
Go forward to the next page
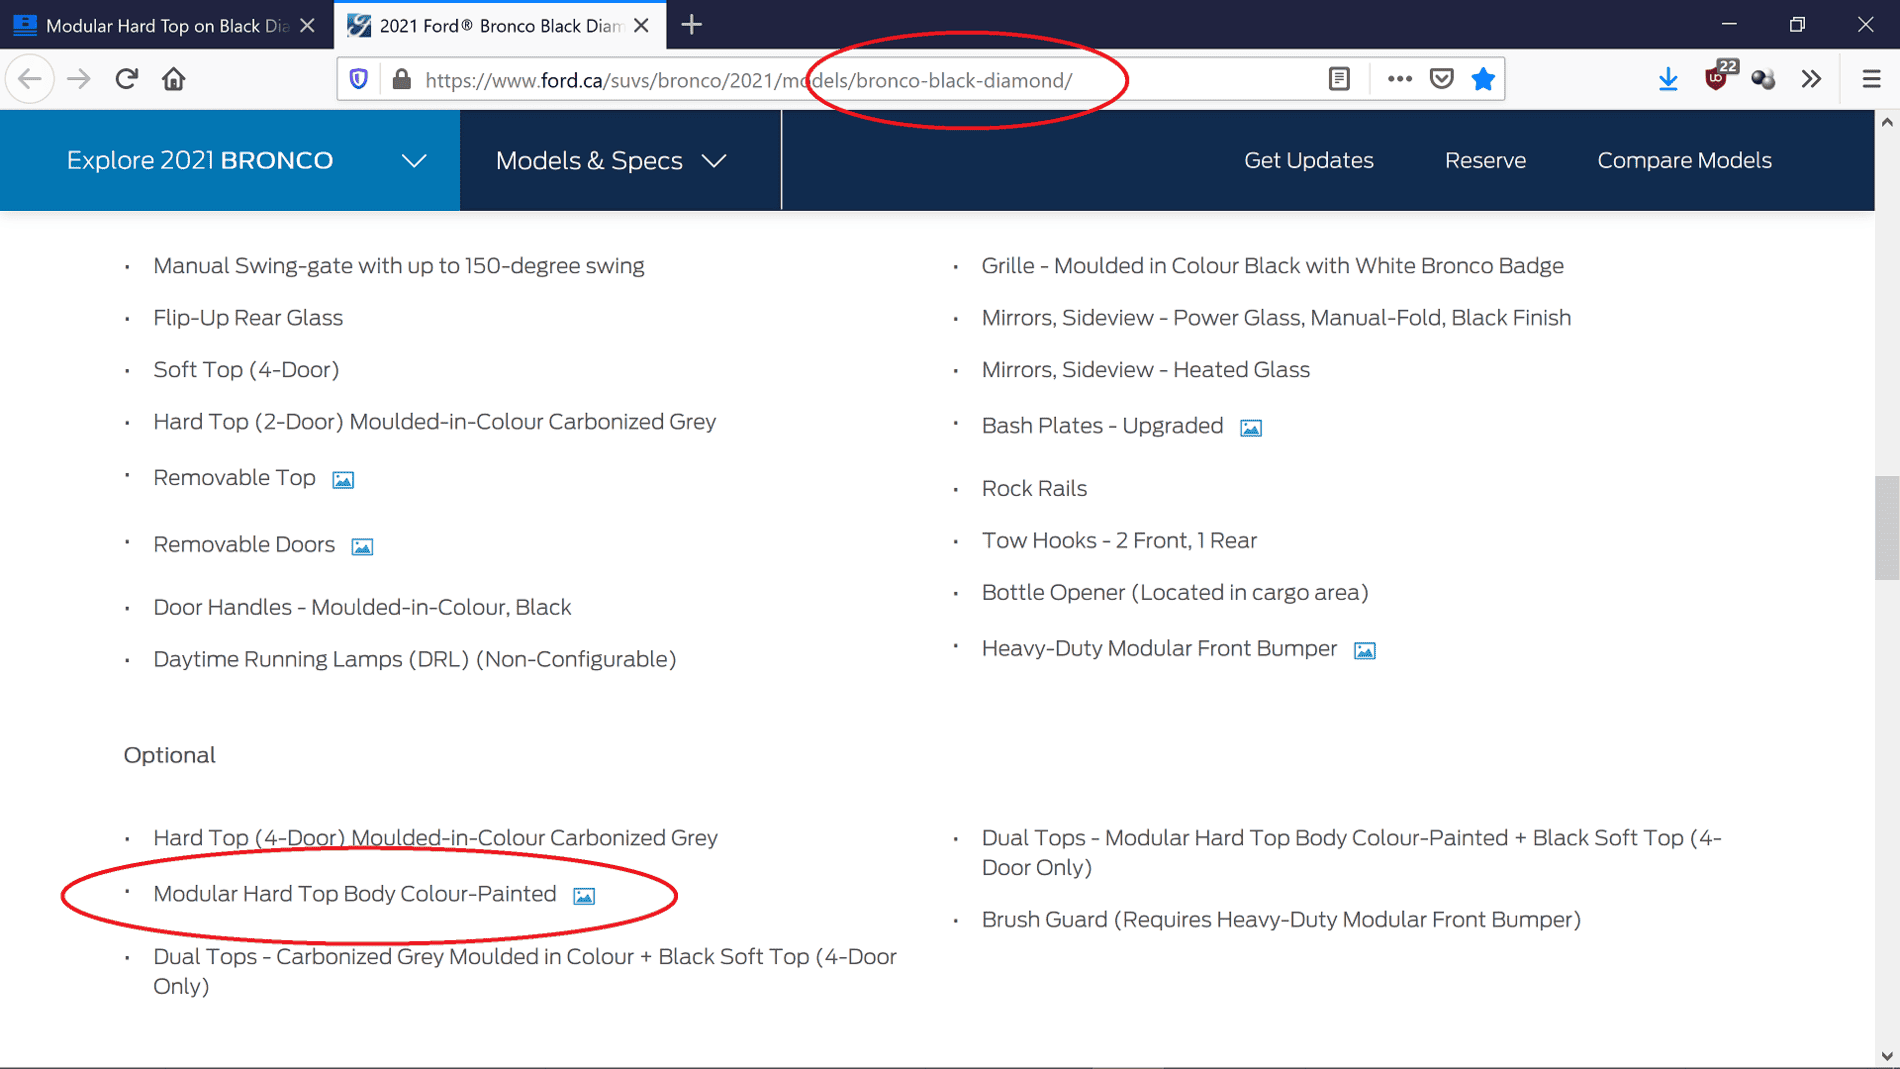click(x=78, y=79)
